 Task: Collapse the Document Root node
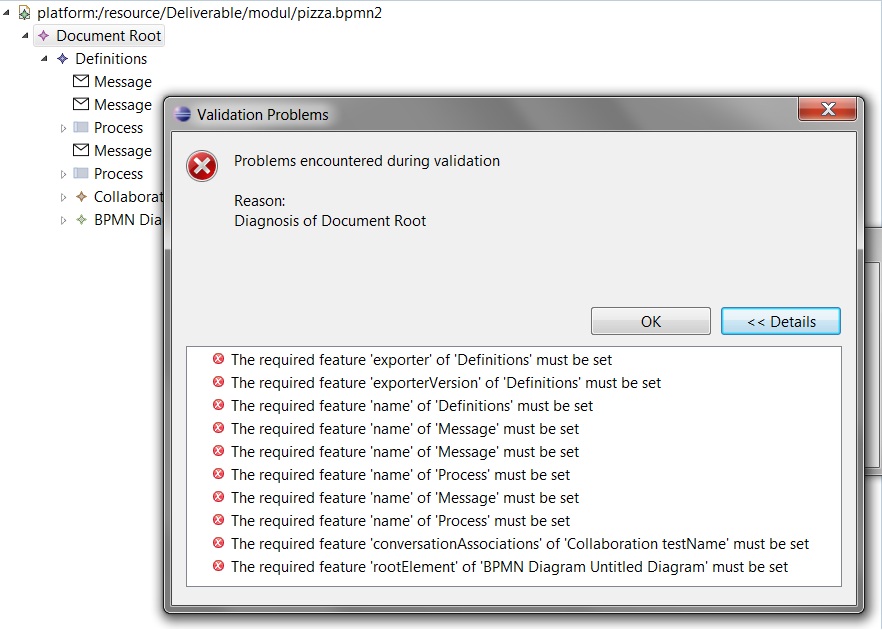[25, 35]
